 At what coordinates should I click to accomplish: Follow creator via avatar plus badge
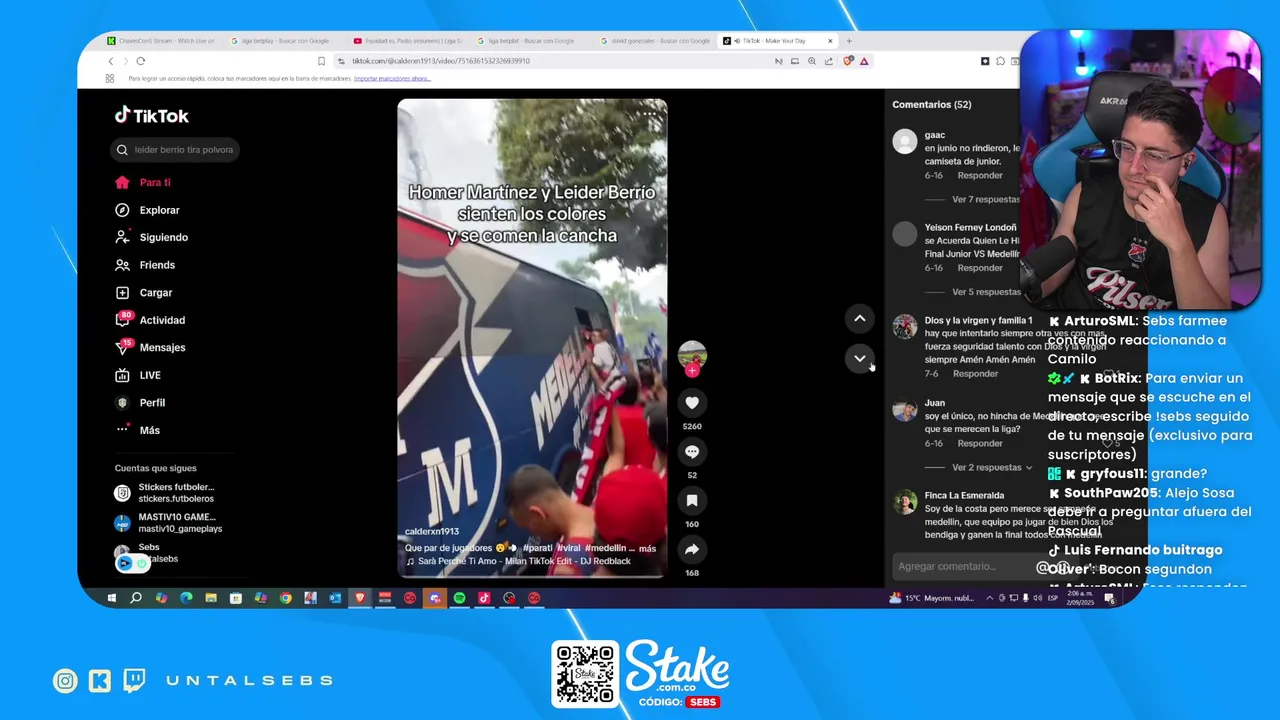[x=691, y=371]
